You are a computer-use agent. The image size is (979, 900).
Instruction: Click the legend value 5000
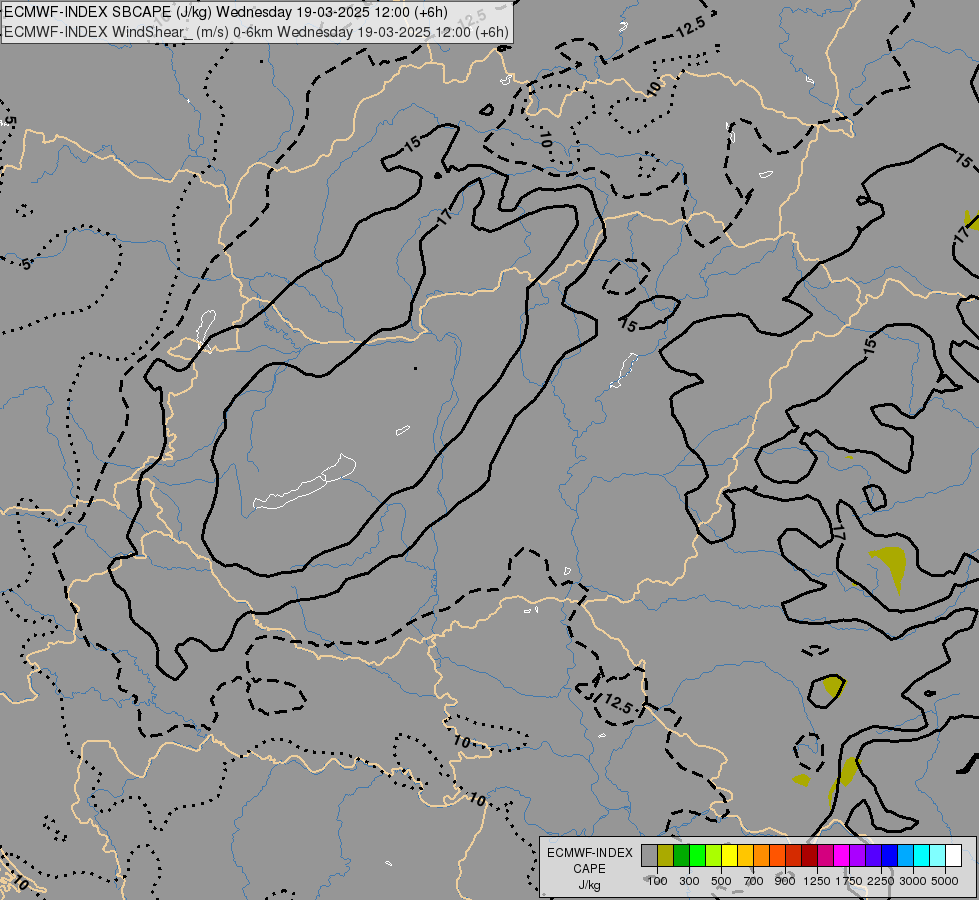coord(945,881)
